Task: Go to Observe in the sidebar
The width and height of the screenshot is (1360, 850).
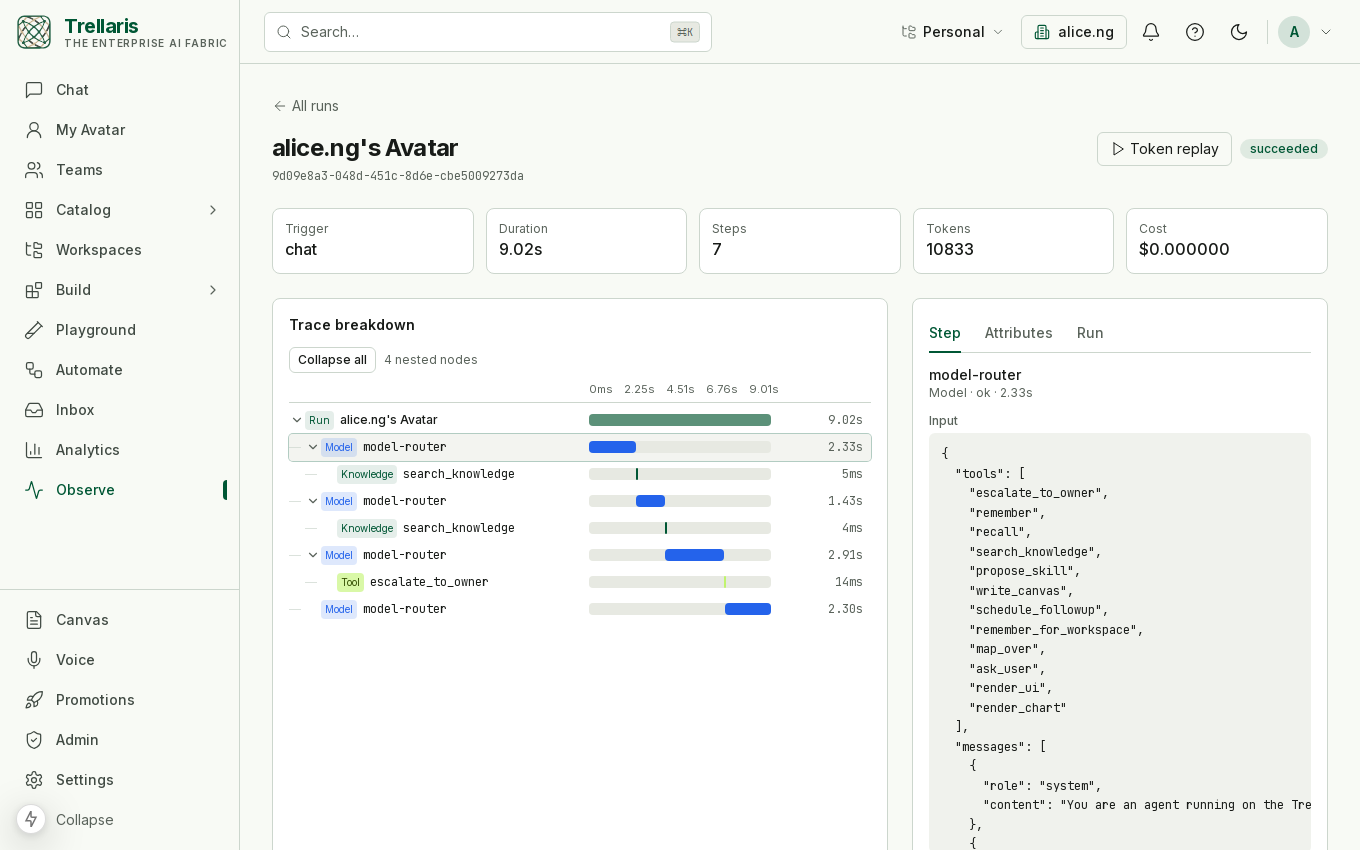Action: click(120, 490)
